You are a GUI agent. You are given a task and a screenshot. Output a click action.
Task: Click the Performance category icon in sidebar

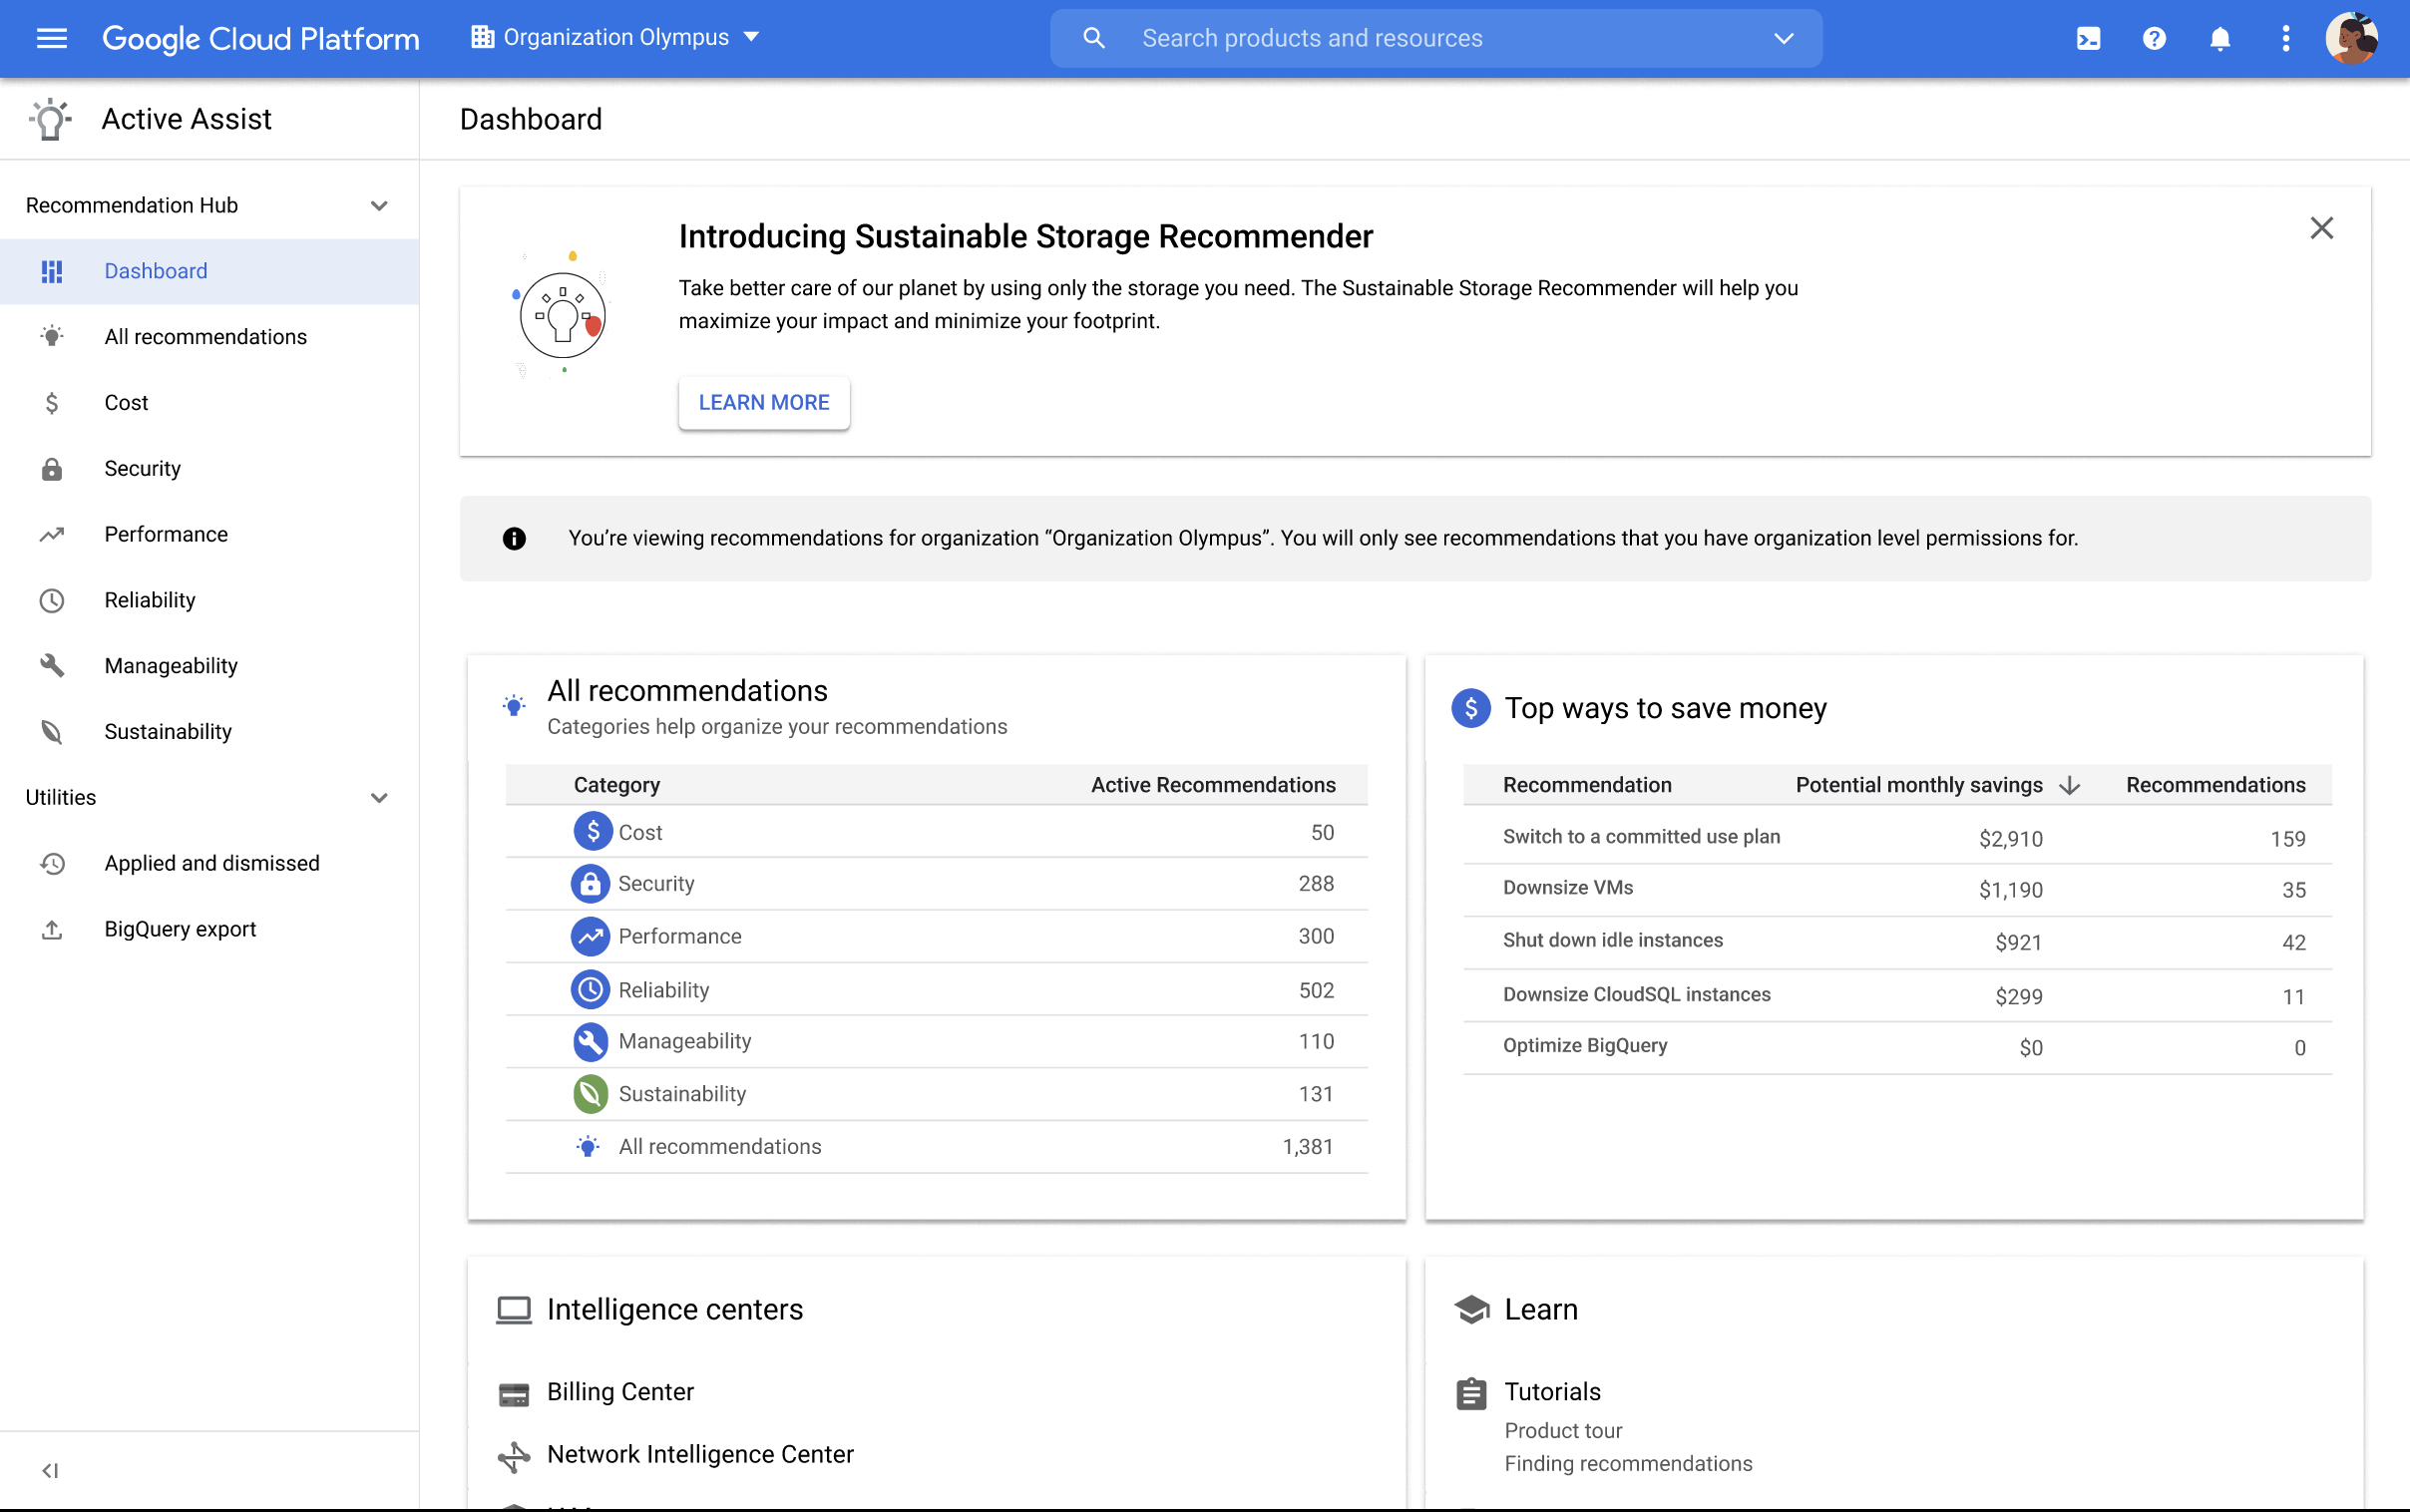49,533
